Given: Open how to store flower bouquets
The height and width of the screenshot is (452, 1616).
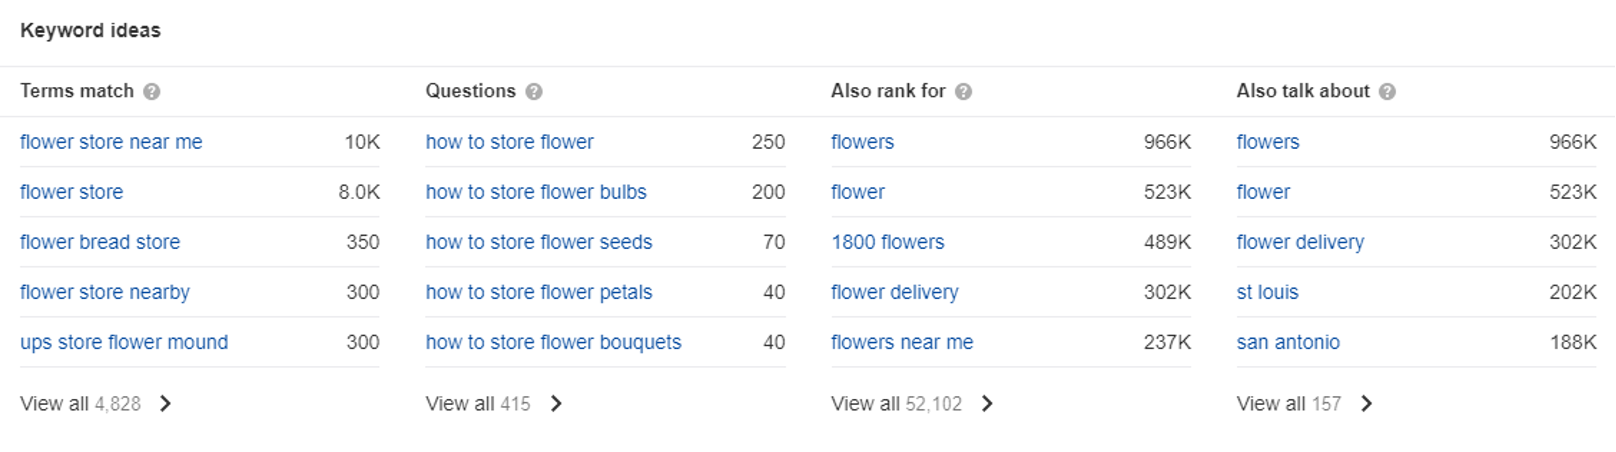Looking at the screenshot, I should tap(553, 342).
